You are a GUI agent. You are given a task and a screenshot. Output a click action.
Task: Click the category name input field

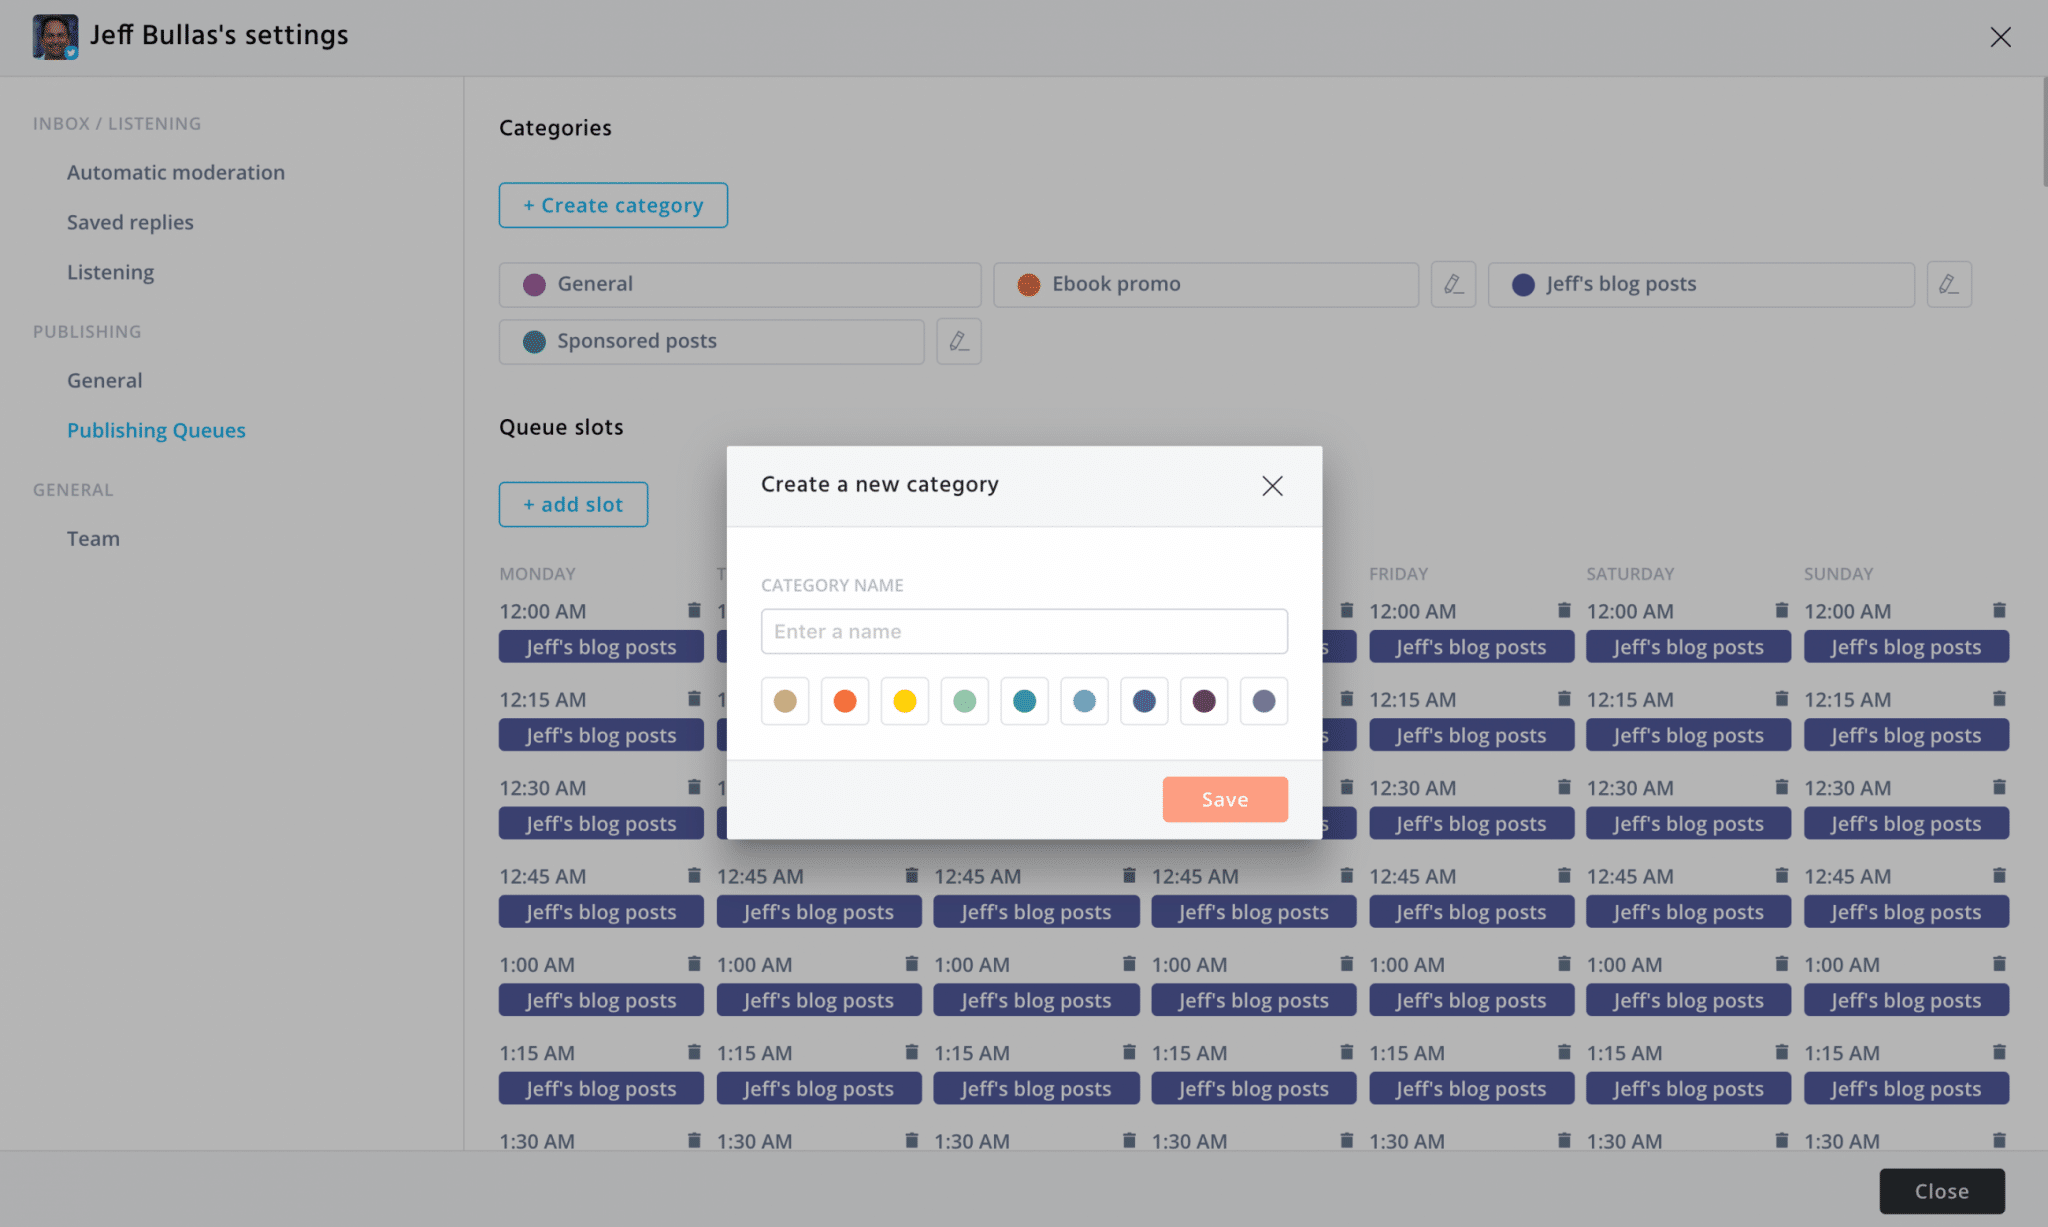coord(1023,630)
